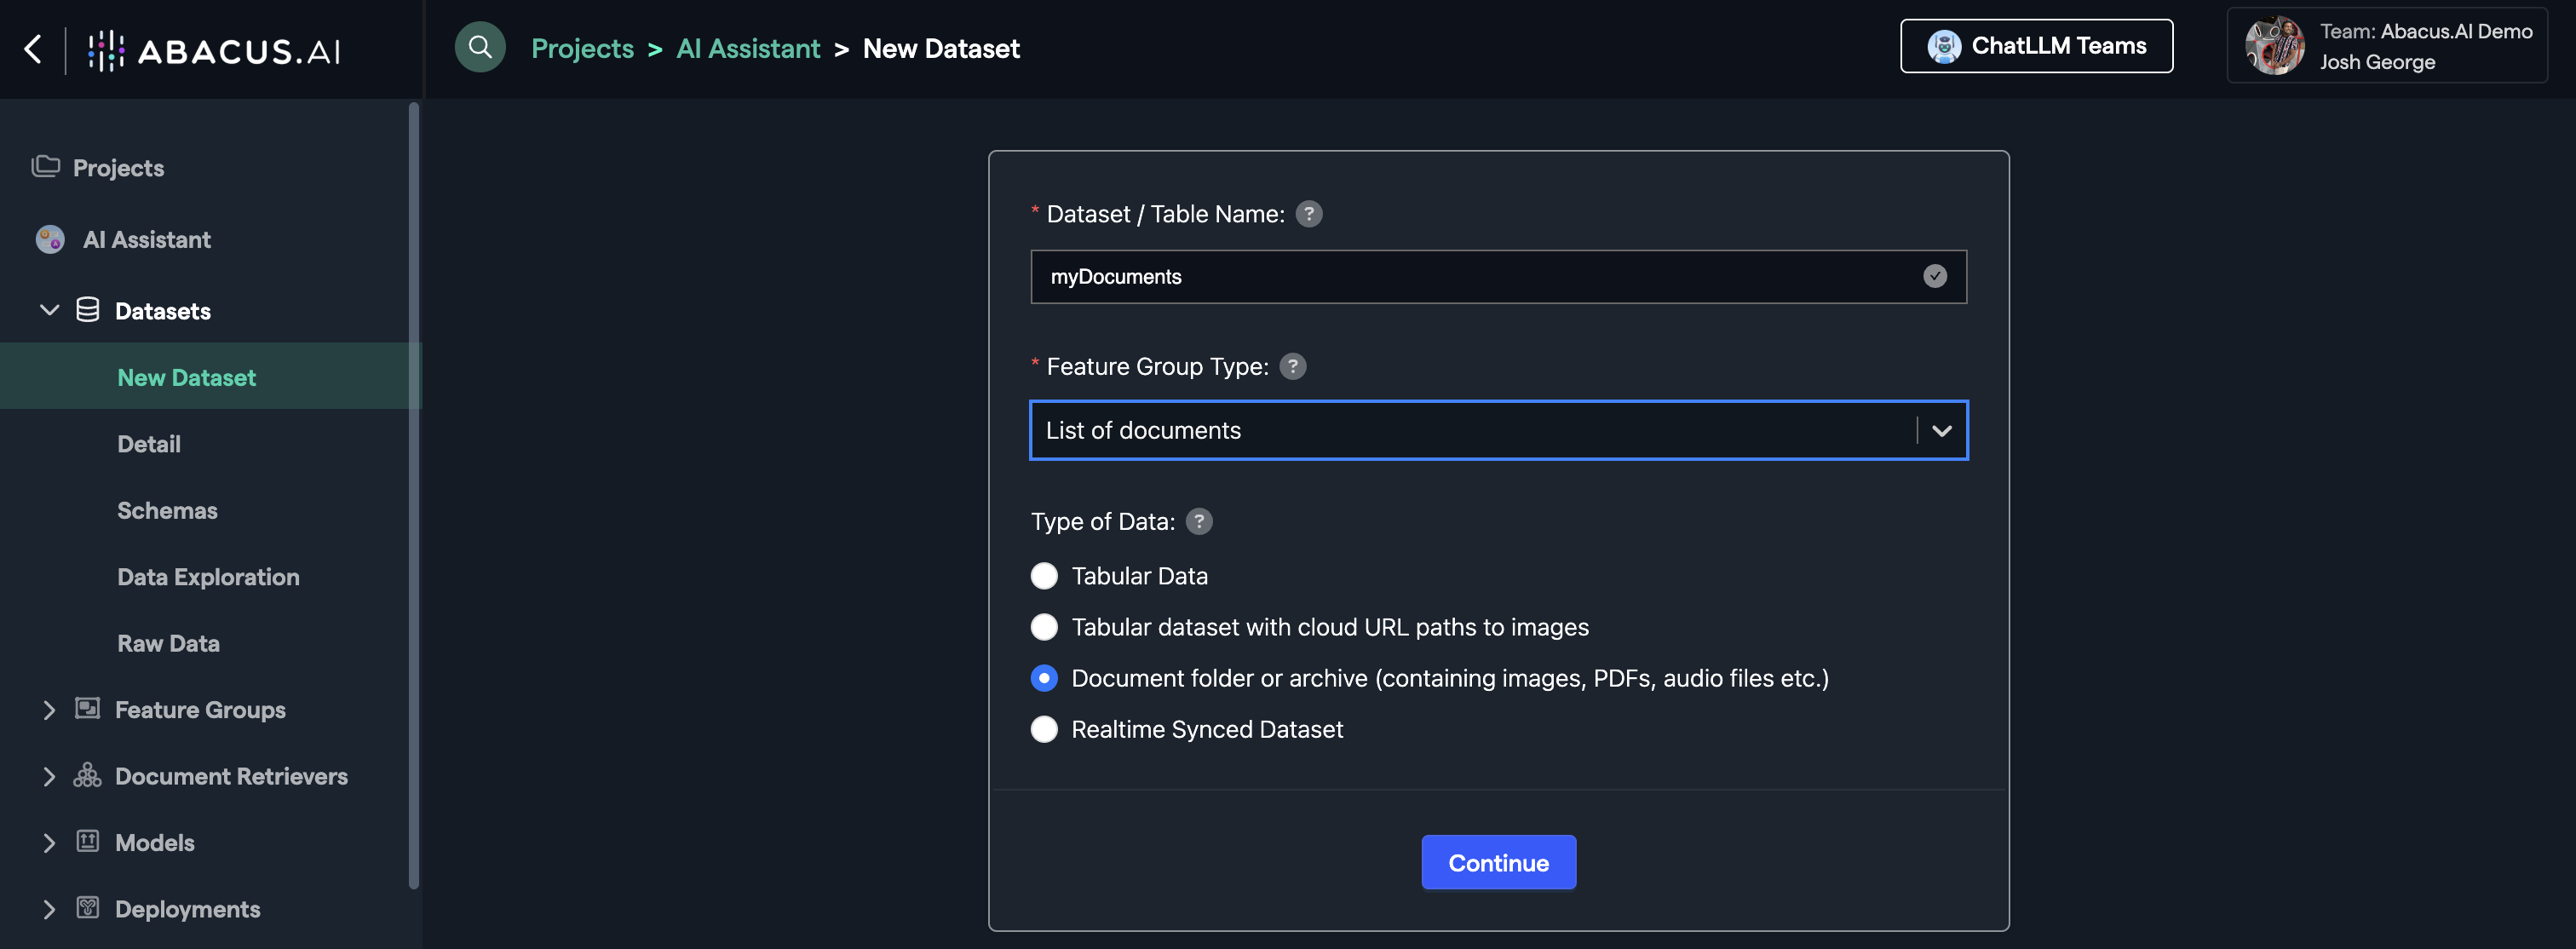
Task: Click the Projects folder icon in sidebar
Action: point(46,167)
